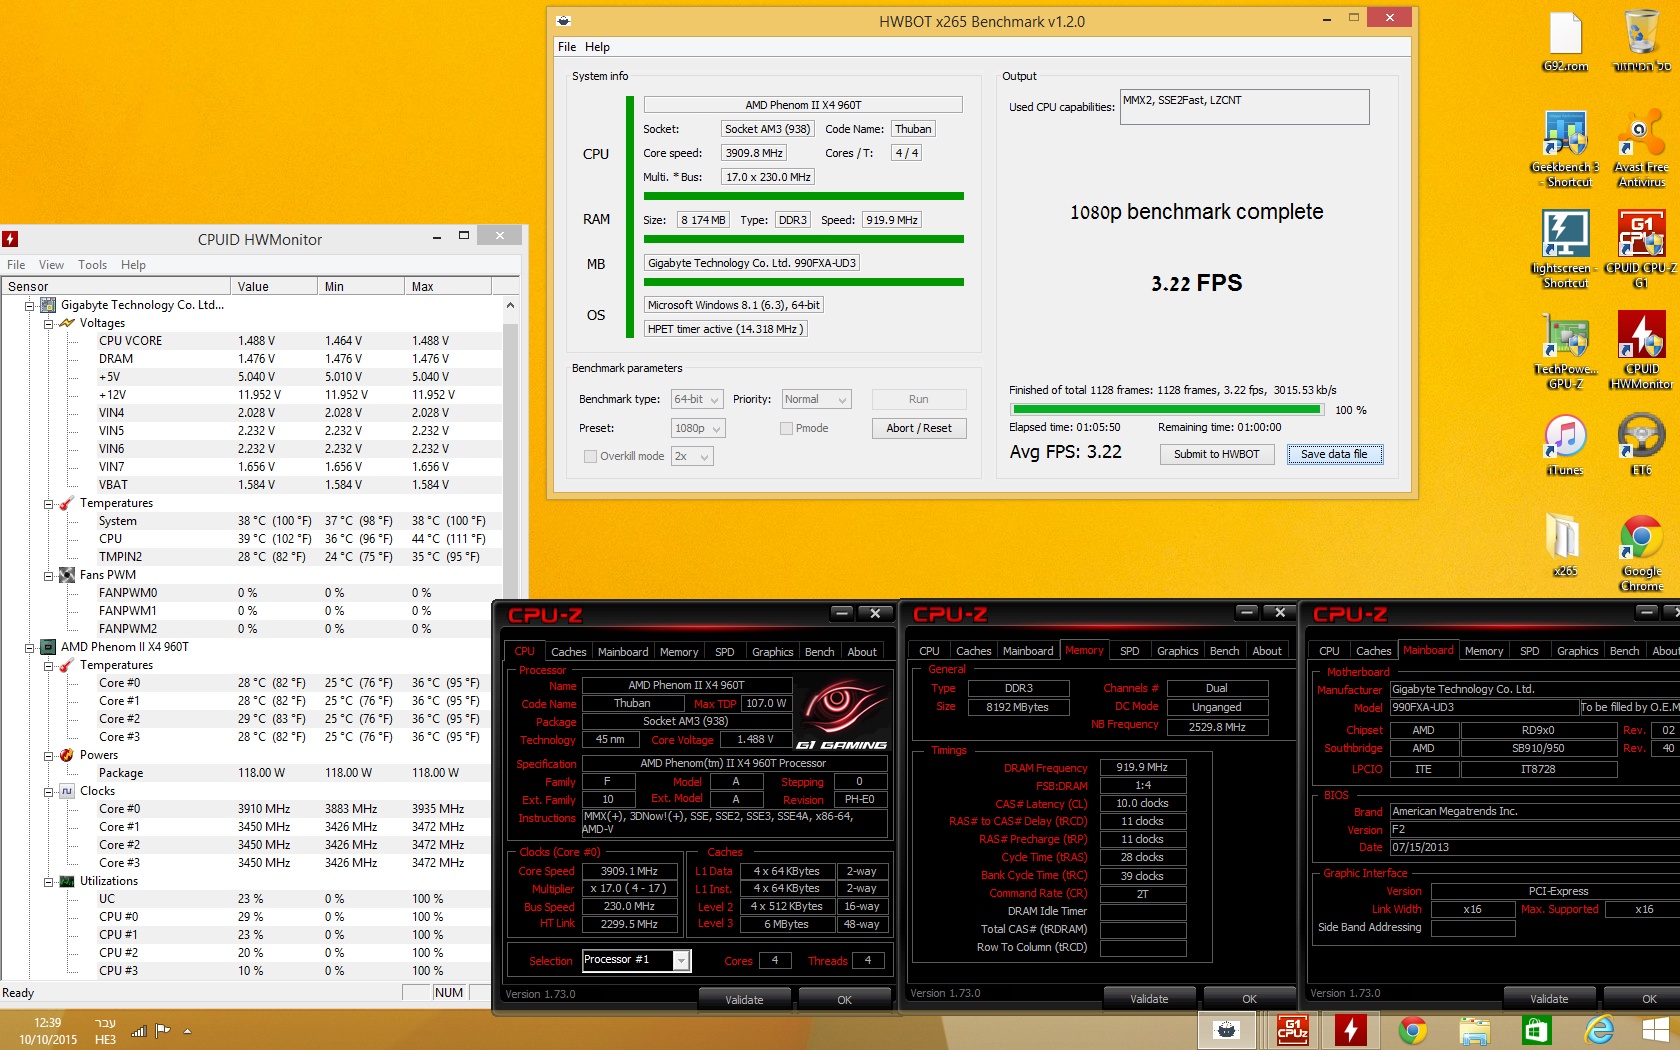Toggle the Pmode checkbox

click(786, 428)
